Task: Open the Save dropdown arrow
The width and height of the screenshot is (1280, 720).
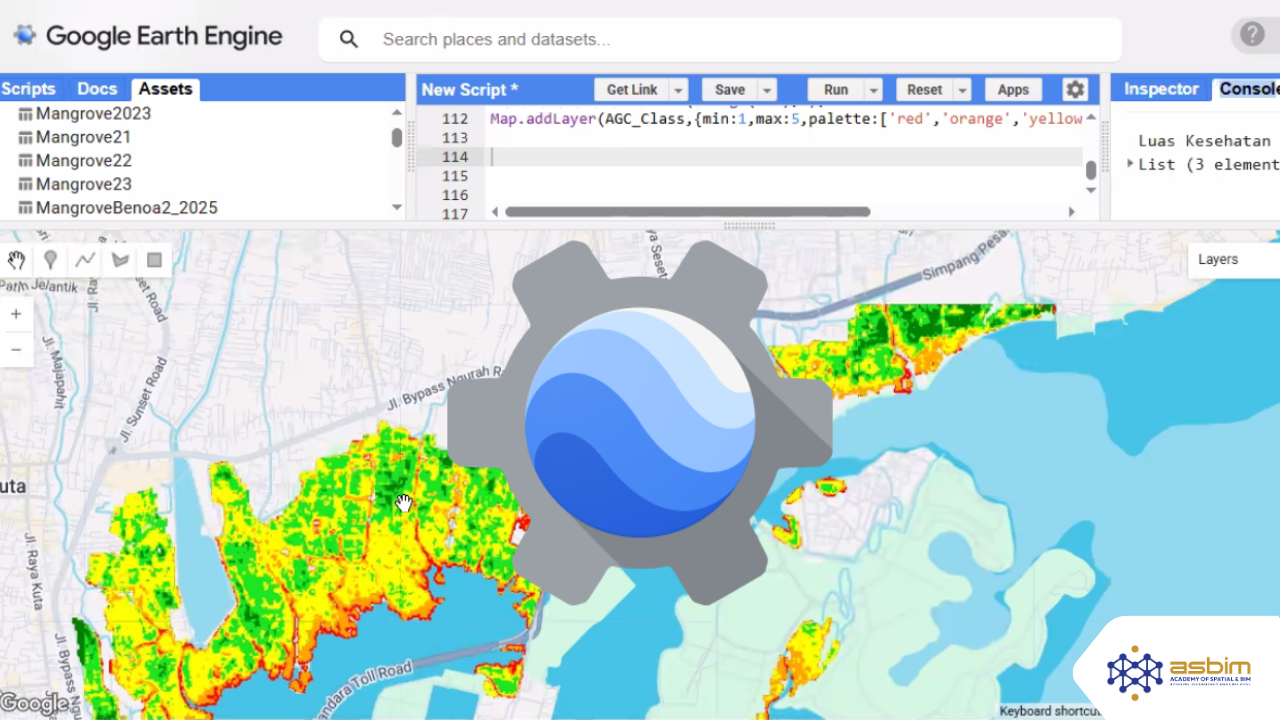Action: tap(768, 90)
